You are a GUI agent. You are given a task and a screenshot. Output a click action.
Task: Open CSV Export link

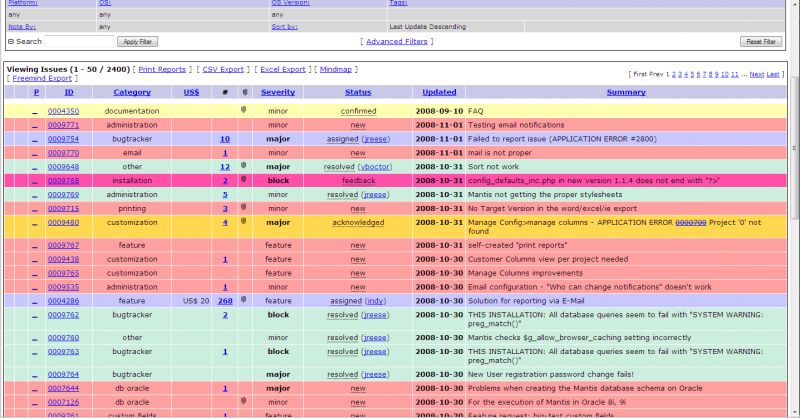(223, 70)
